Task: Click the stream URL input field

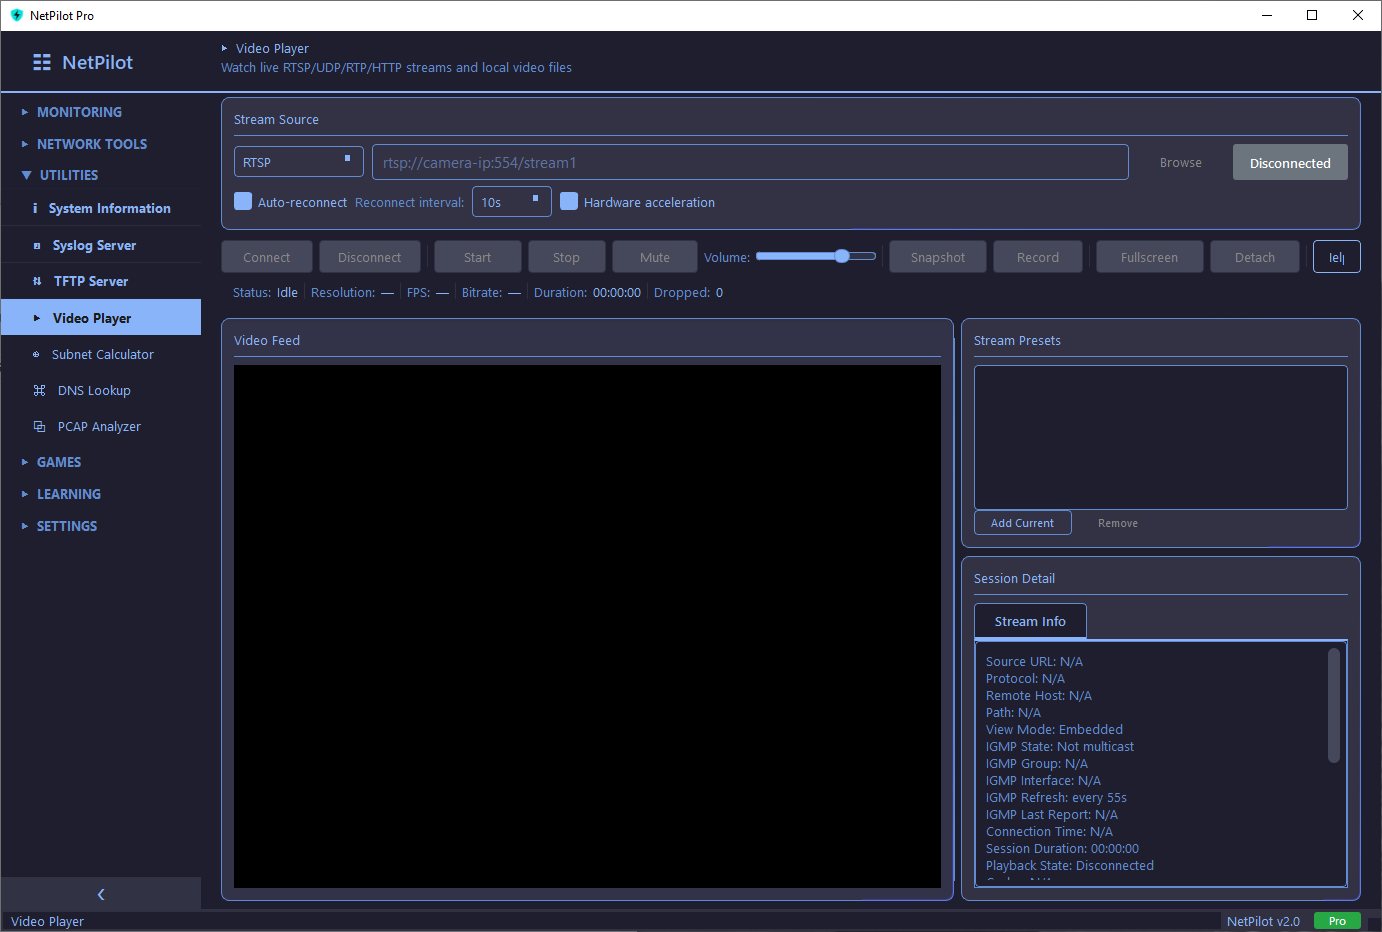Action: [750, 161]
